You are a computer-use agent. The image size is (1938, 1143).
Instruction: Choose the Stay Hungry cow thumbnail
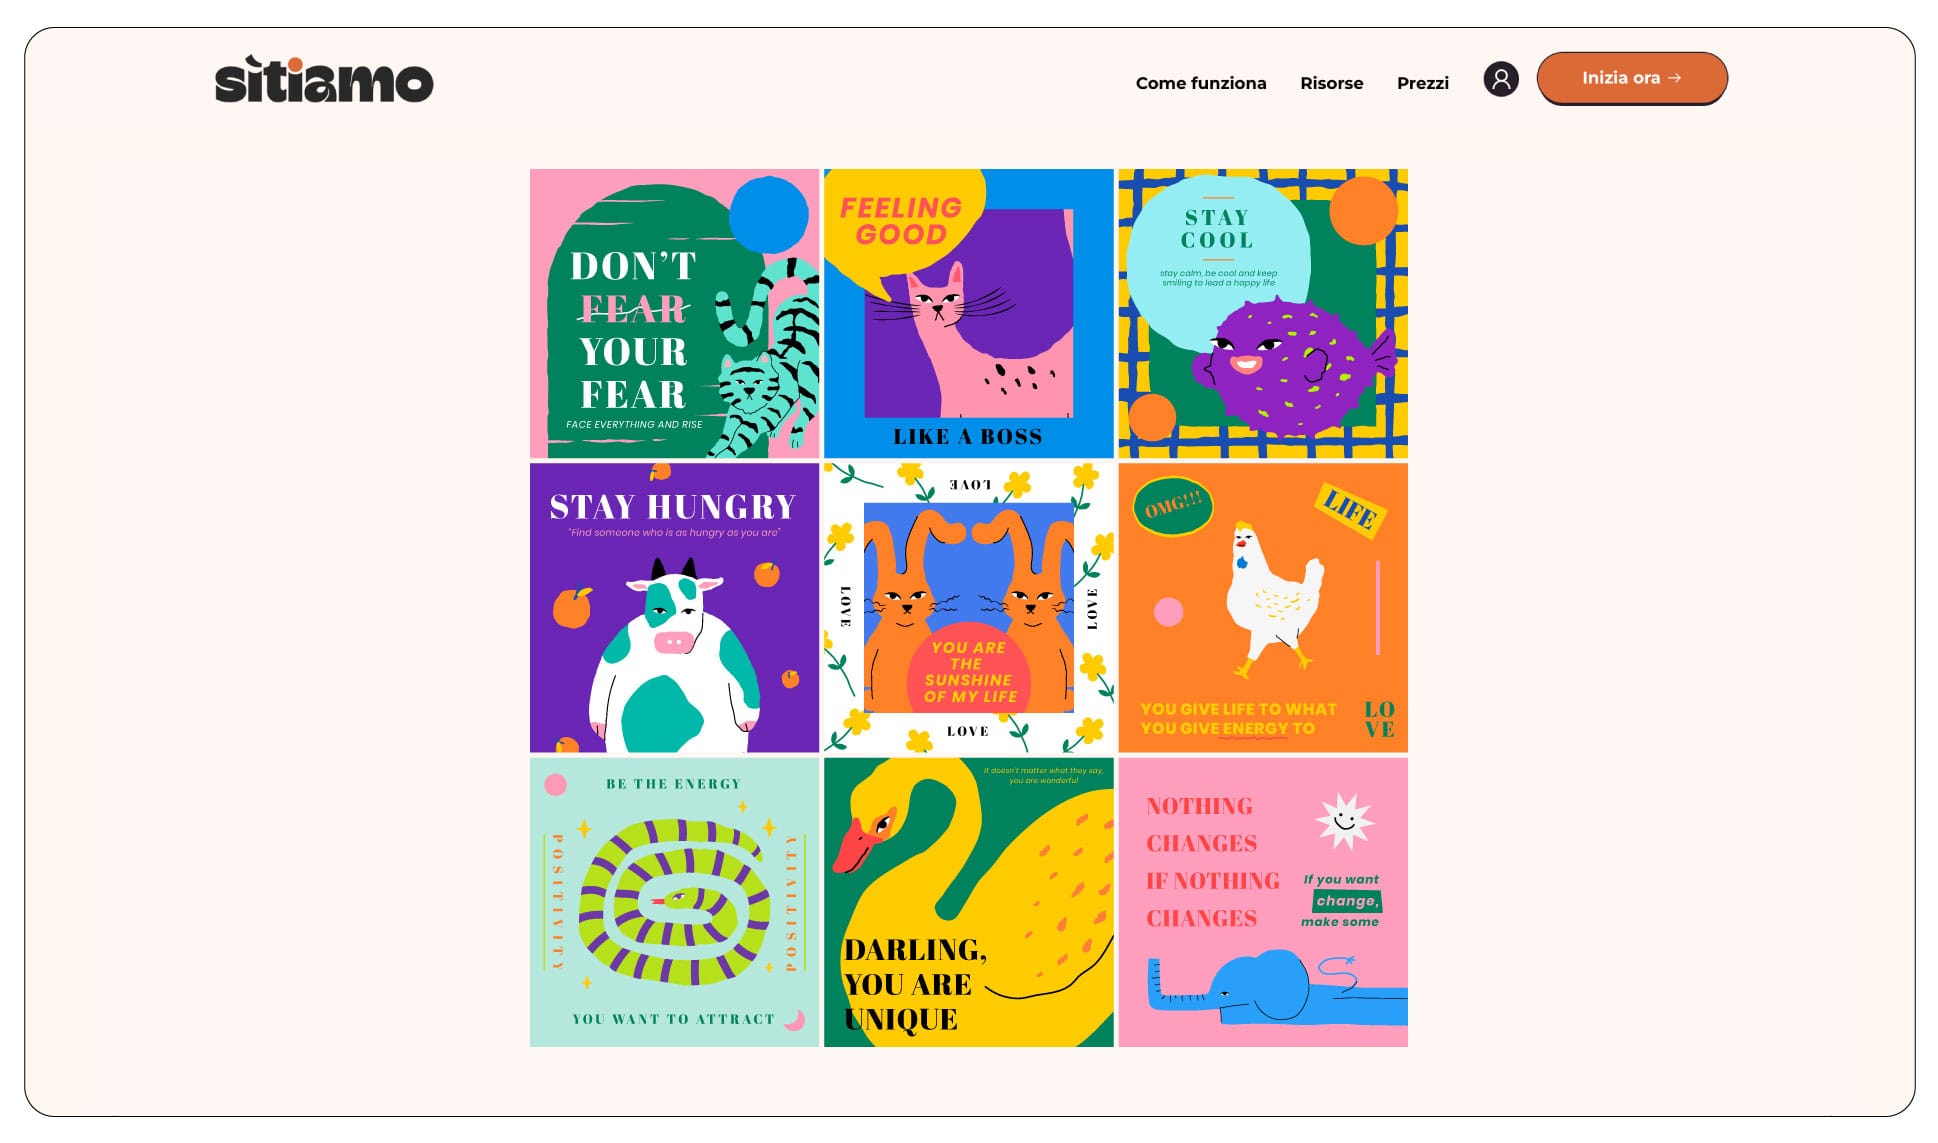click(674, 607)
